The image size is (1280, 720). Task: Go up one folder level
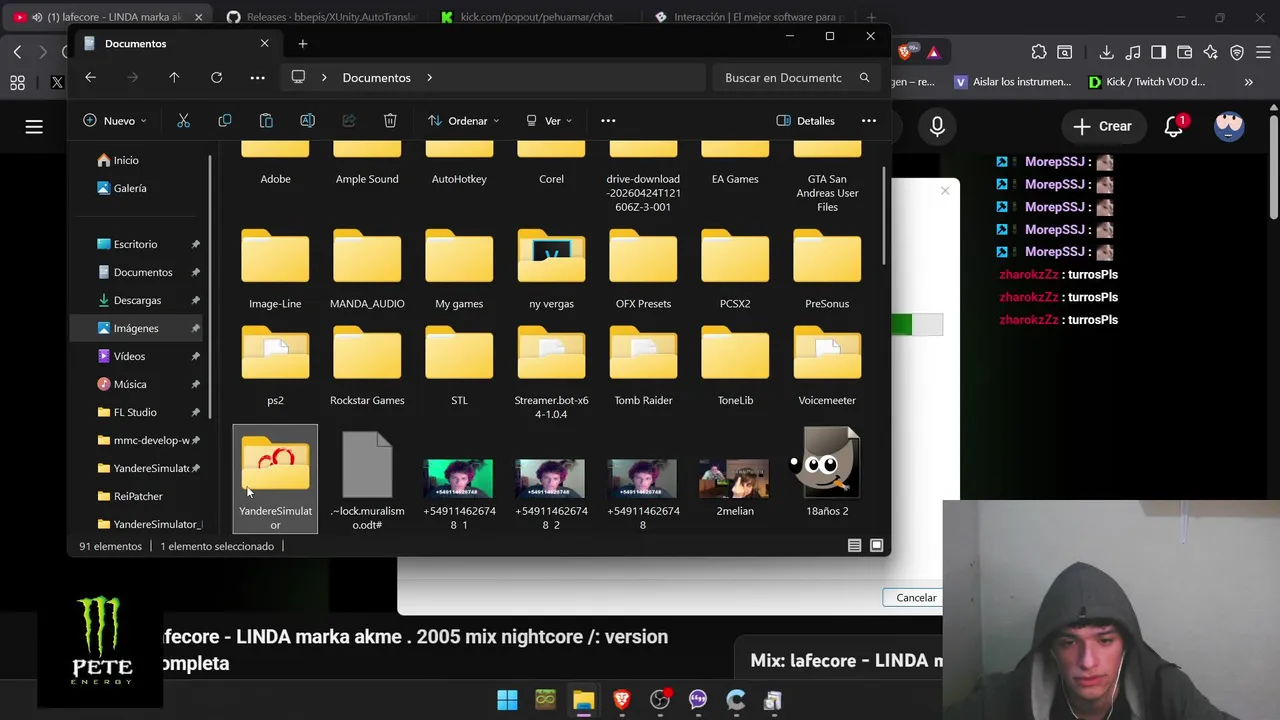[x=174, y=77]
